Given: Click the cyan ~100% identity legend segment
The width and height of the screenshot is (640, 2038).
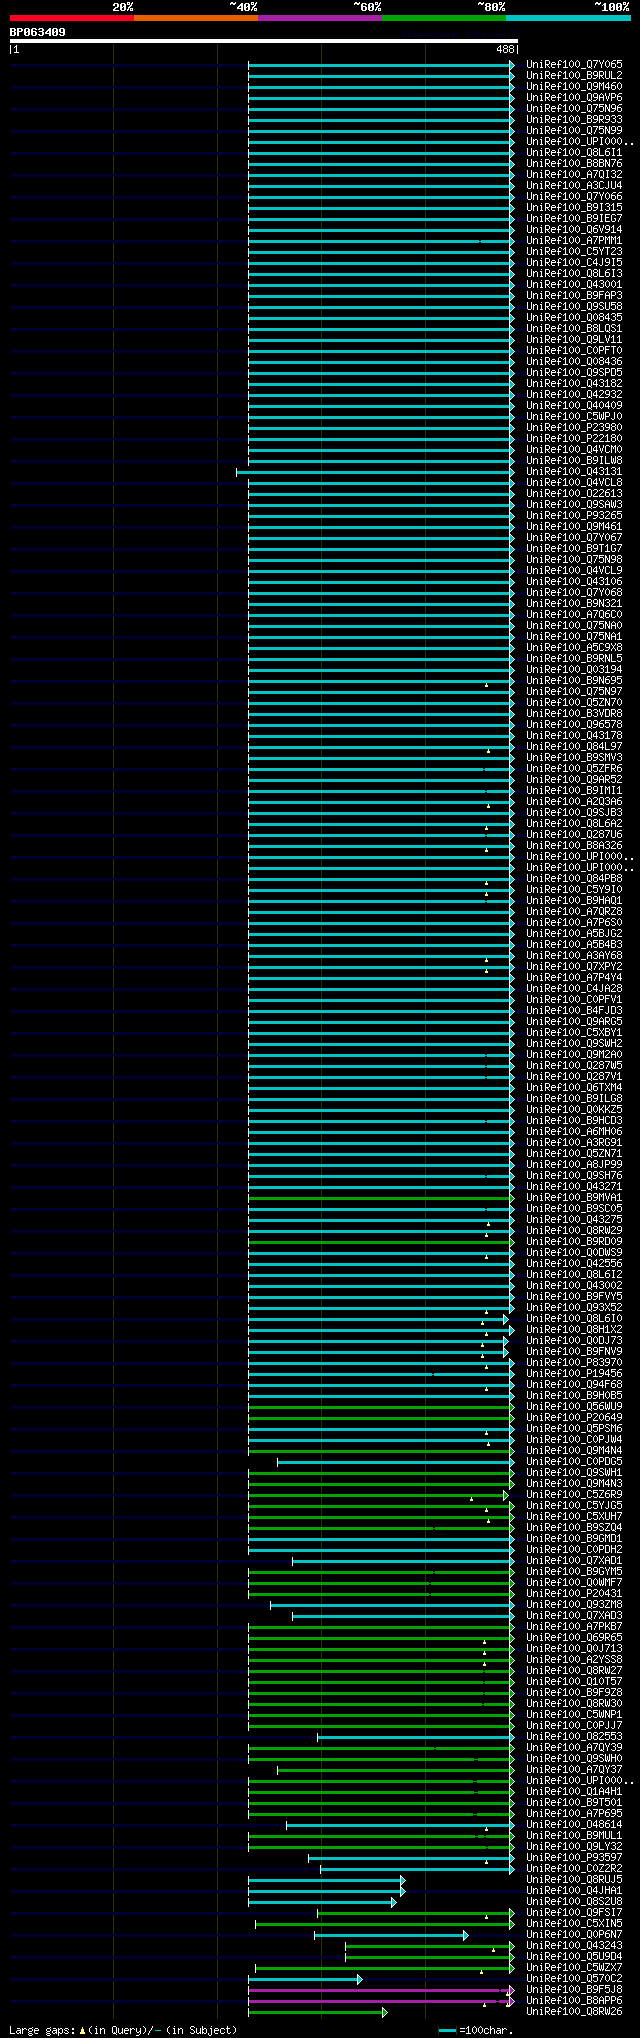Looking at the screenshot, I should click(567, 18).
